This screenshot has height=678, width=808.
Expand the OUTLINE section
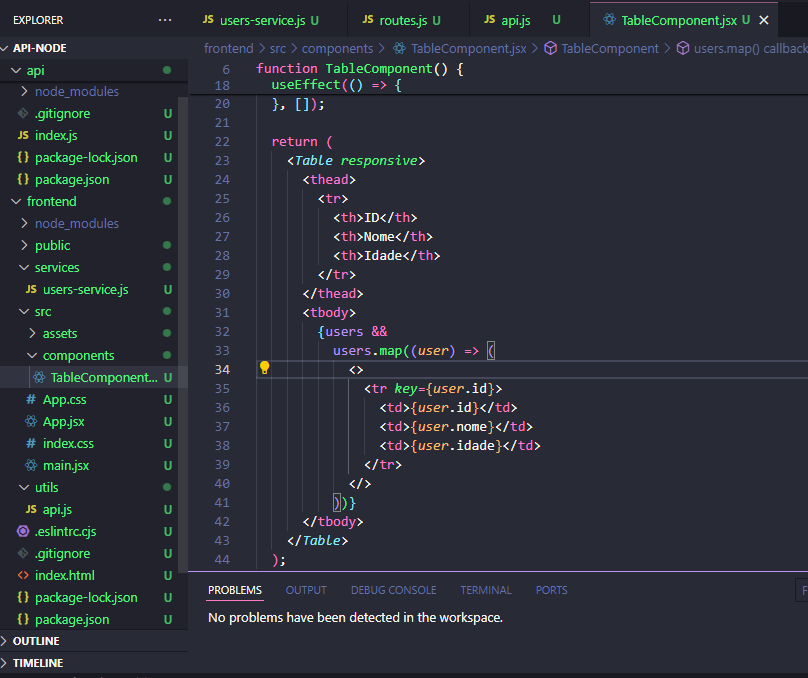36,641
